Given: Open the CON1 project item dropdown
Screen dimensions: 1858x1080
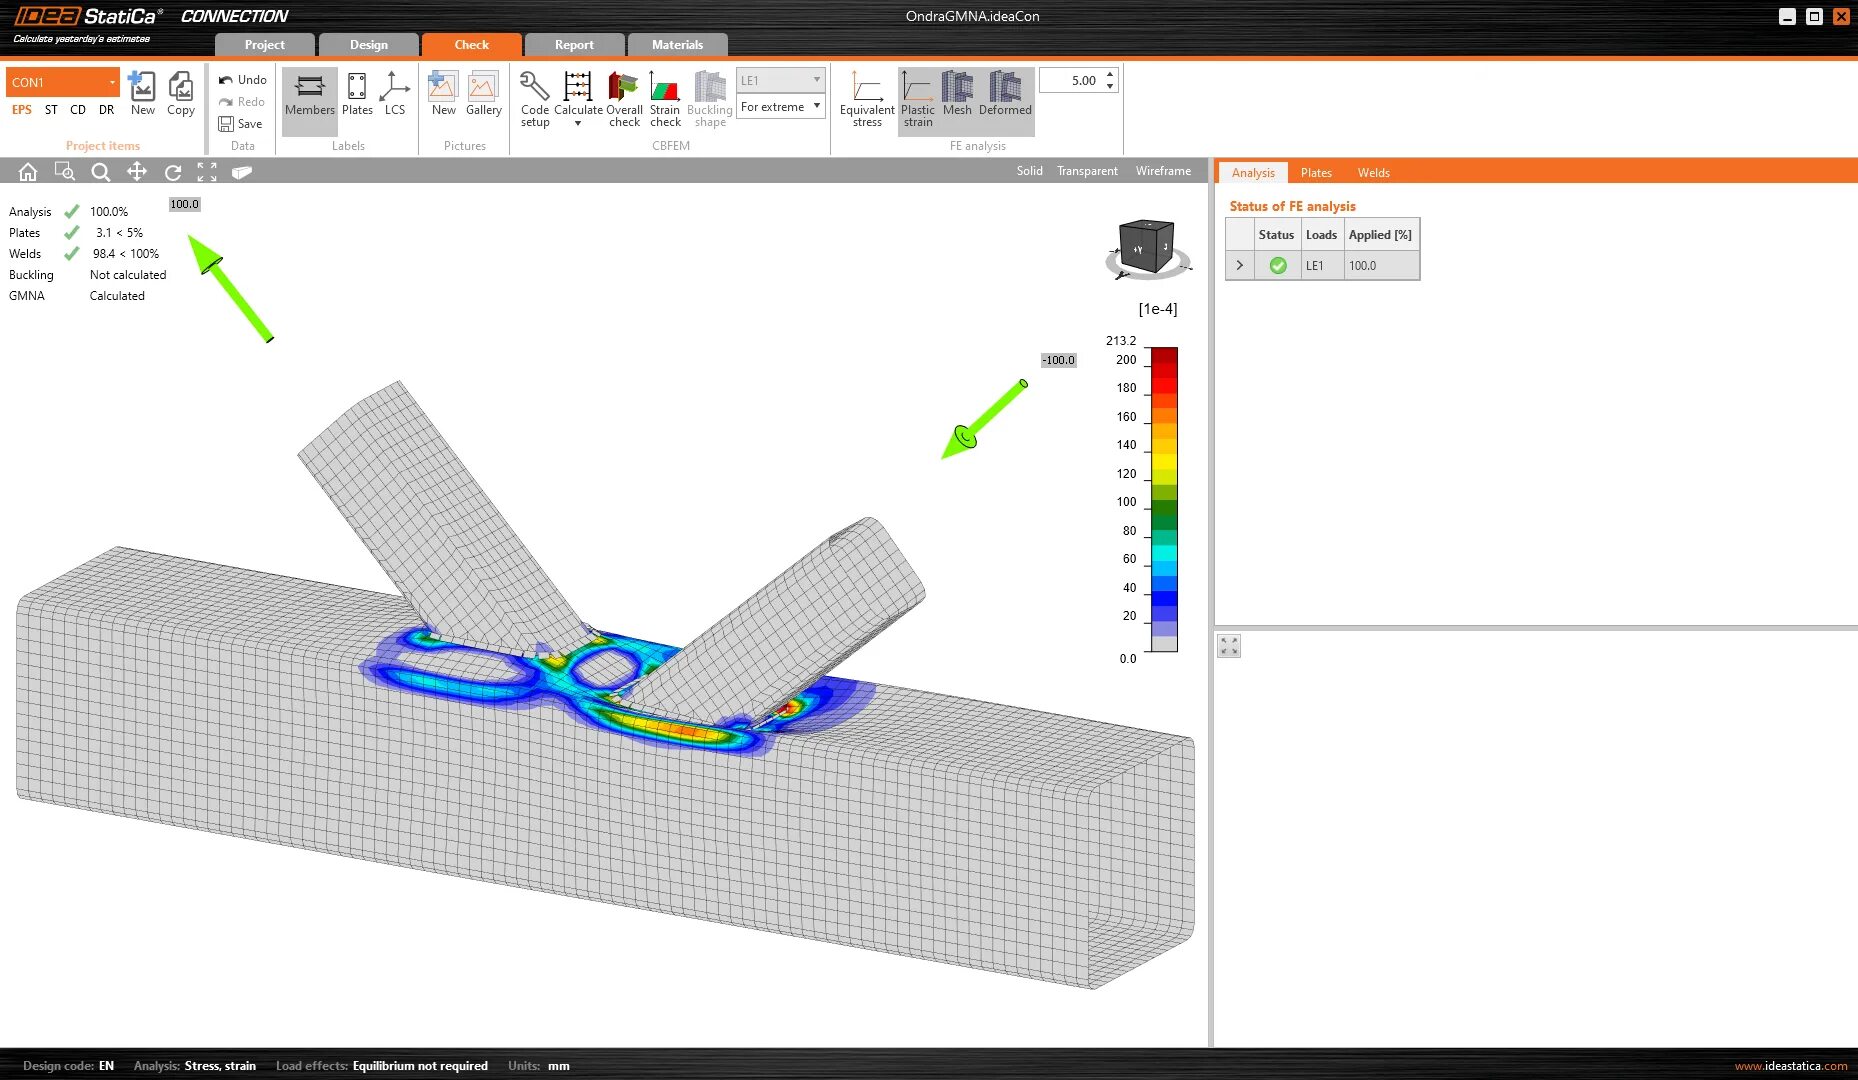Looking at the screenshot, I should click(x=112, y=82).
